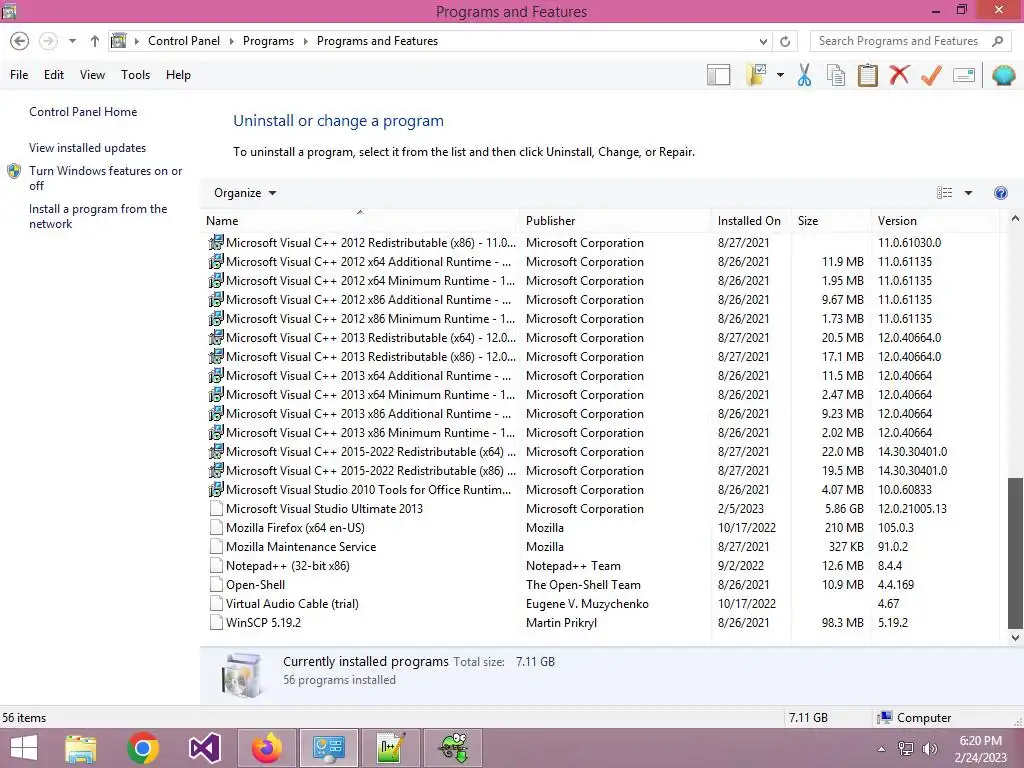Go to Control Panel Home
1024x768 pixels.
pyautogui.click(x=83, y=112)
